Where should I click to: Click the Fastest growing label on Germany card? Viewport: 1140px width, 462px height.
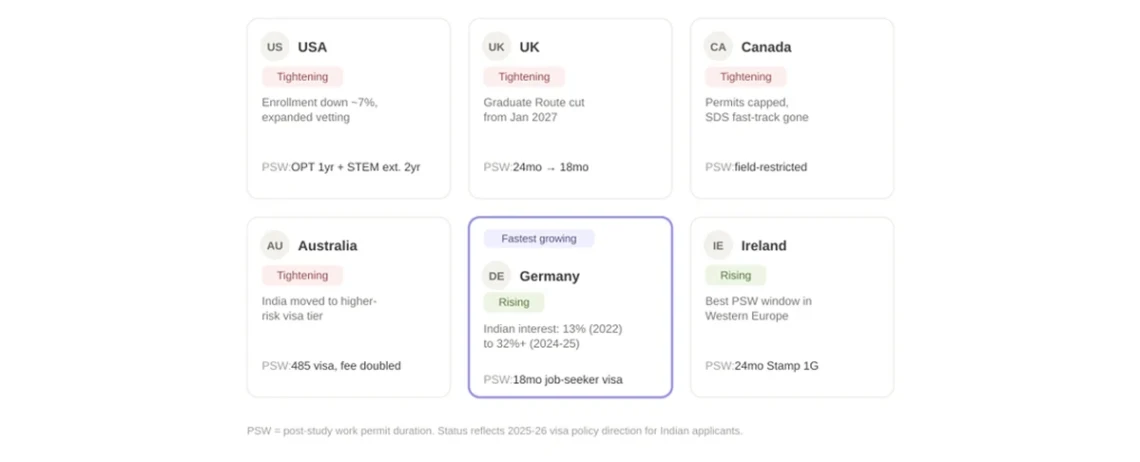click(x=539, y=239)
